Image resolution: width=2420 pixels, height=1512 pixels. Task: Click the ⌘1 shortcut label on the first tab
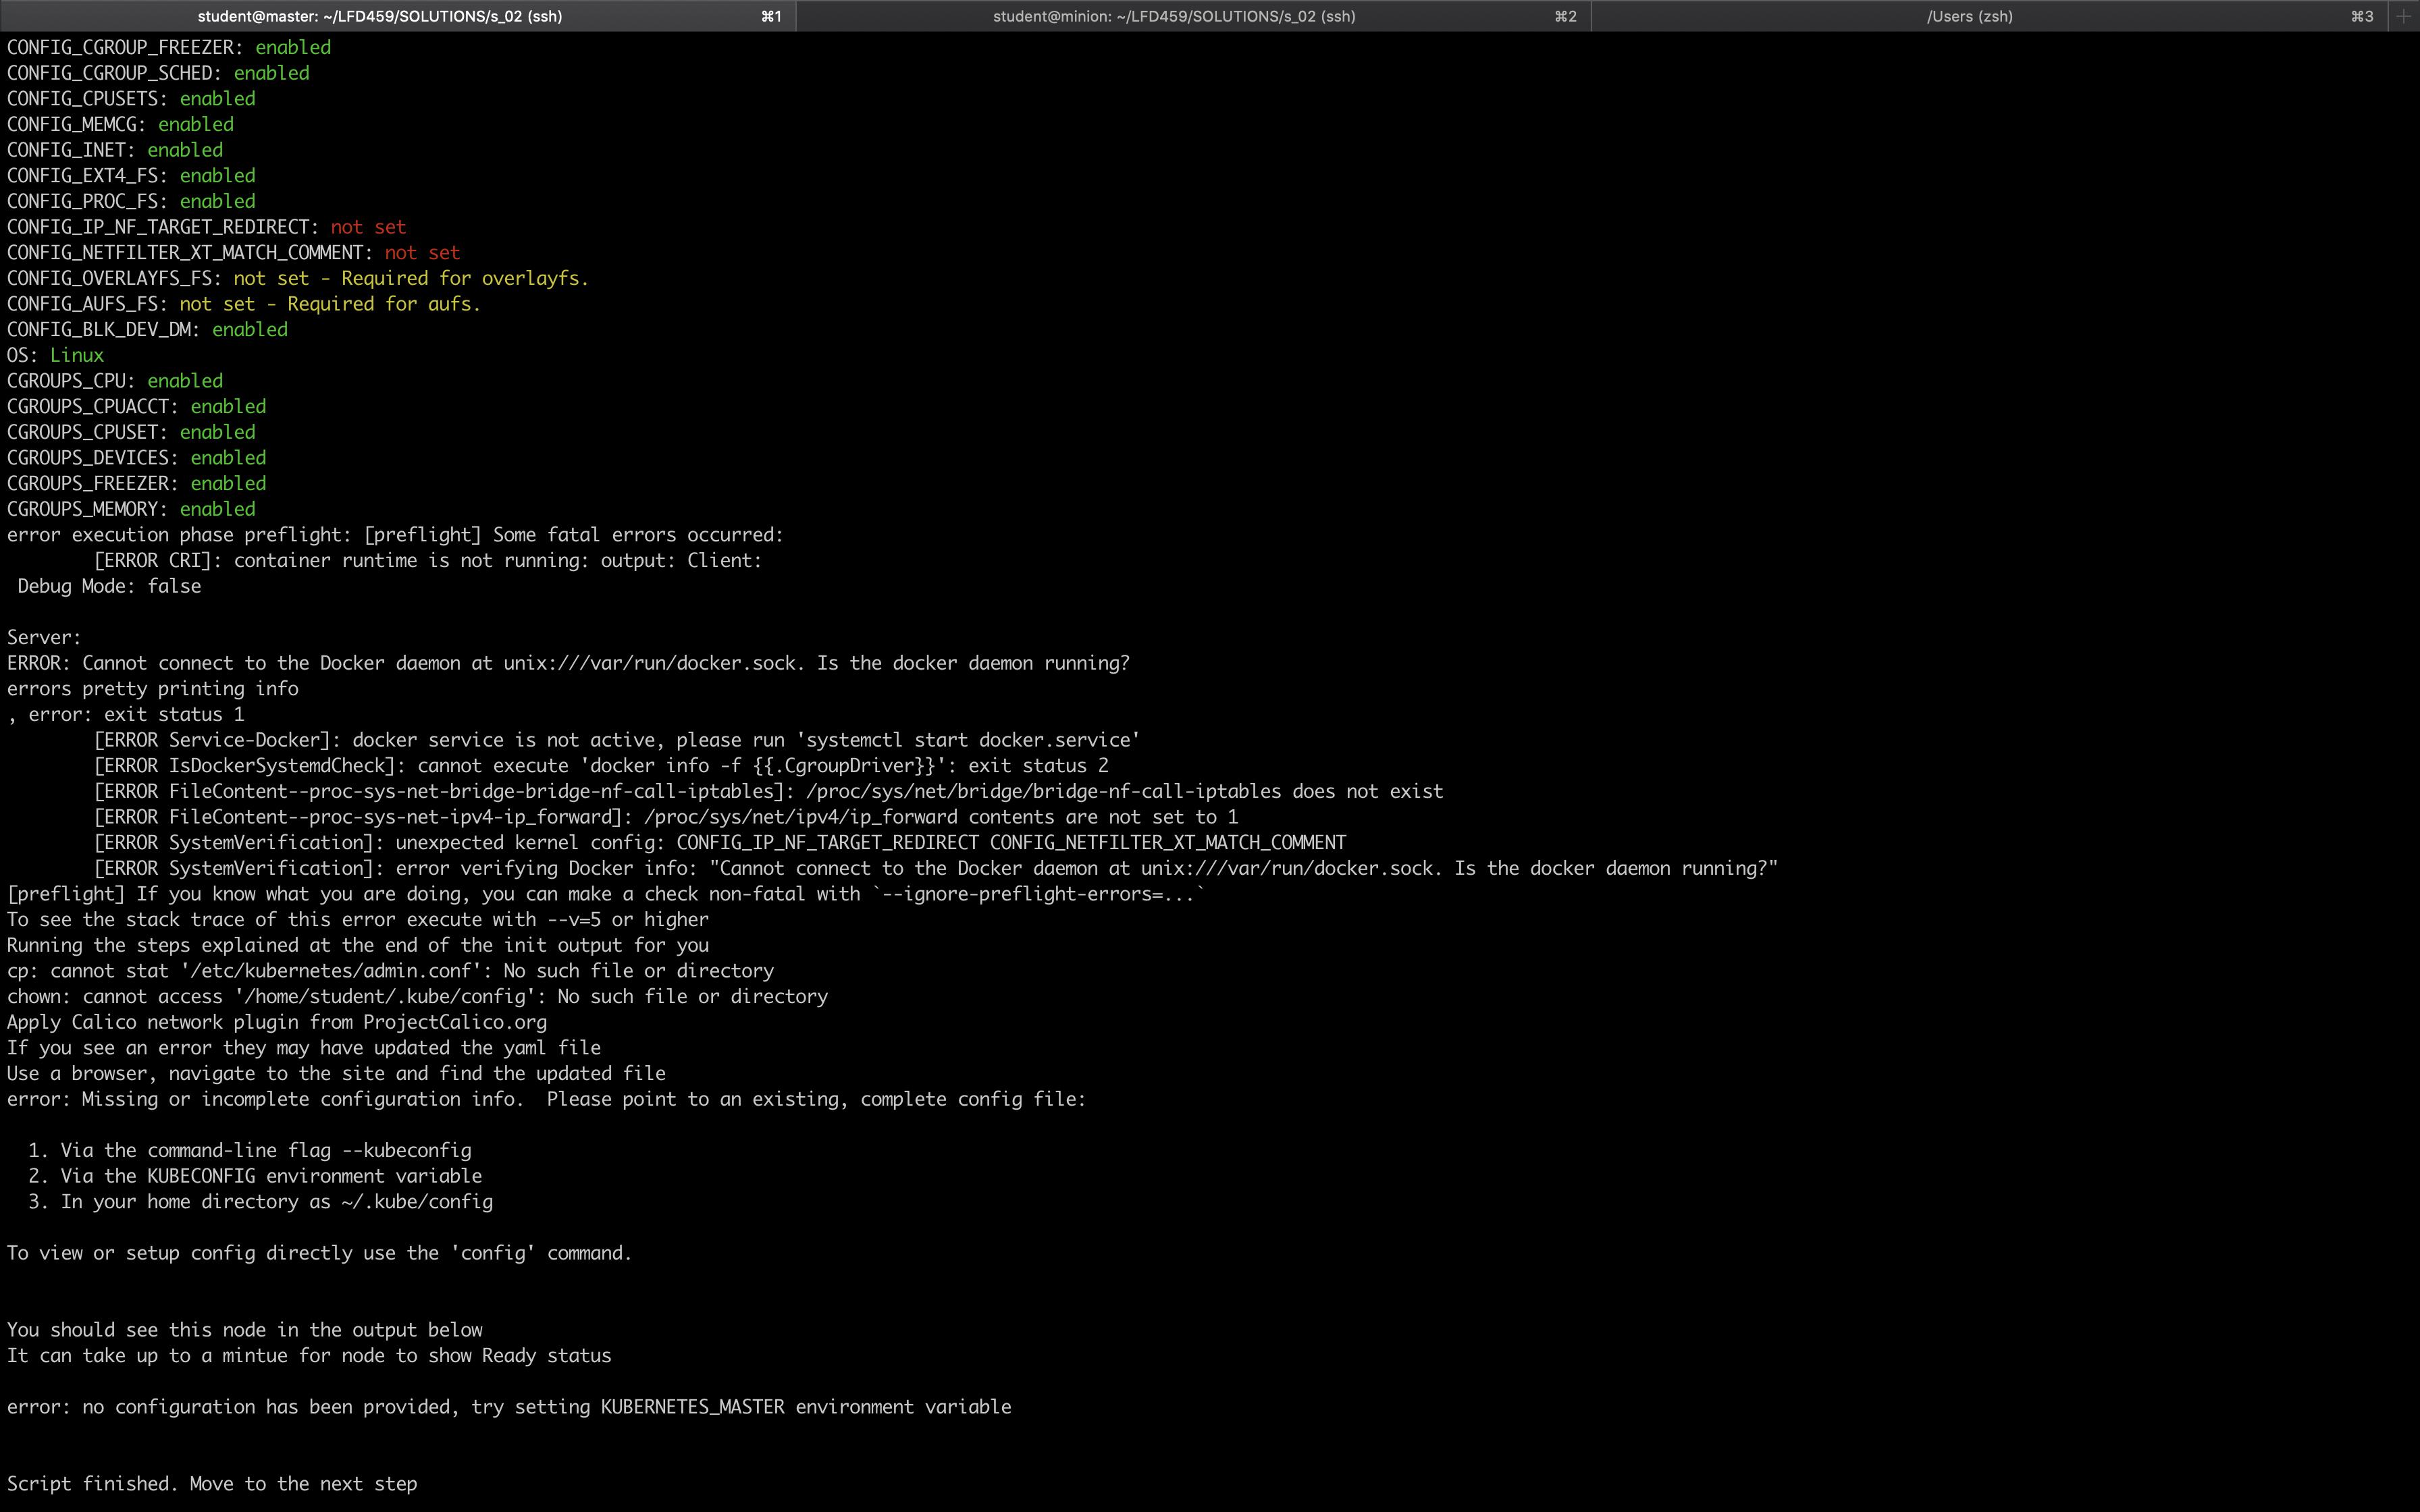(770, 16)
